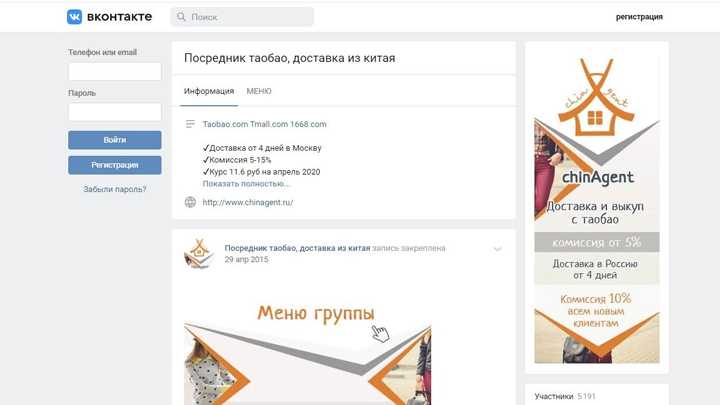Click регистрация link in top header
This screenshot has height=405, width=720.
click(639, 17)
